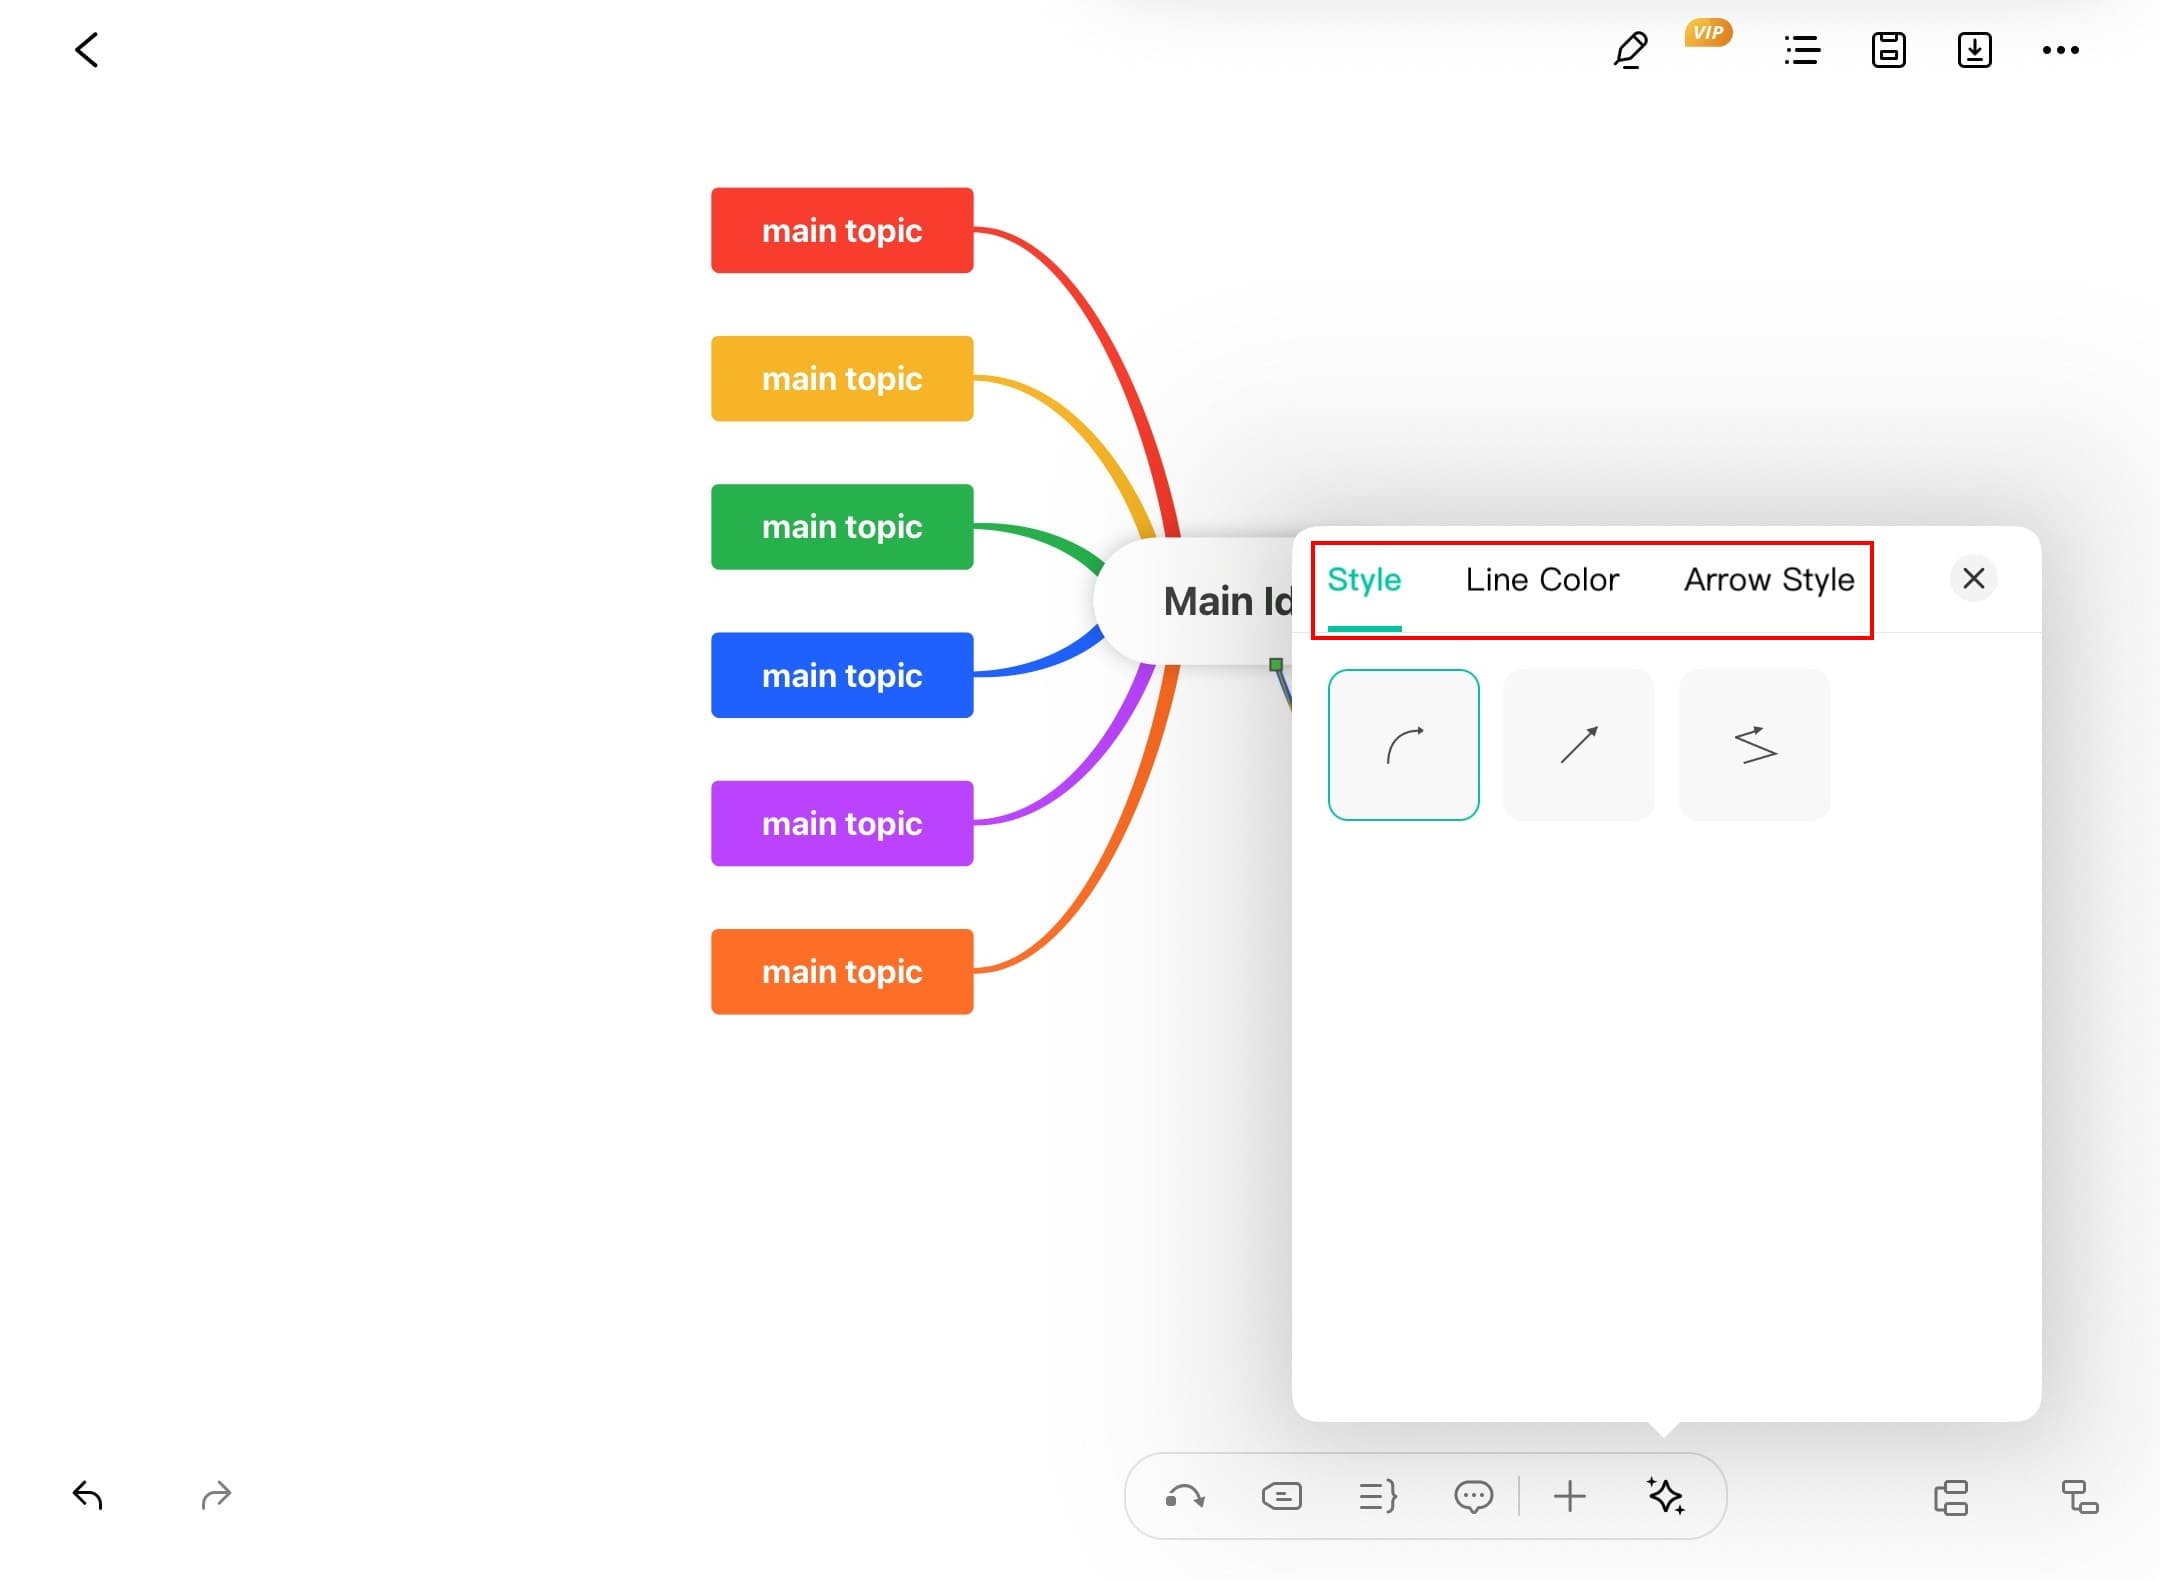The width and height of the screenshot is (2160, 1580).
Task: Close the relationship style panel
Action: coord(1973,578)
